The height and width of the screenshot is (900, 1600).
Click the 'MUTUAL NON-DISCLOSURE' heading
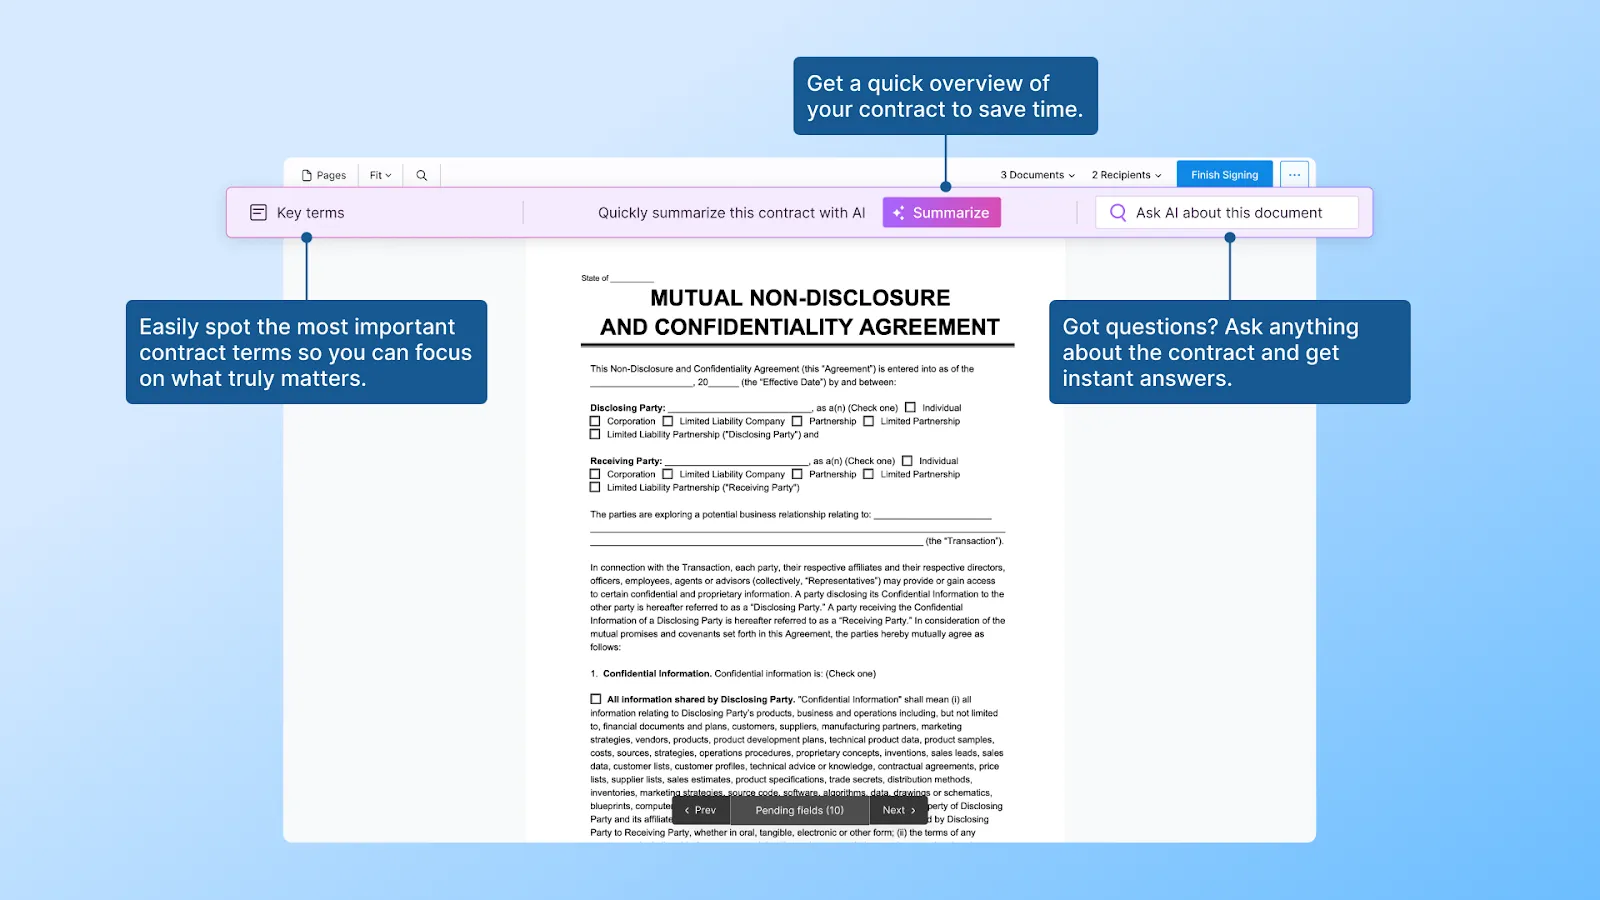click(800, 298)
